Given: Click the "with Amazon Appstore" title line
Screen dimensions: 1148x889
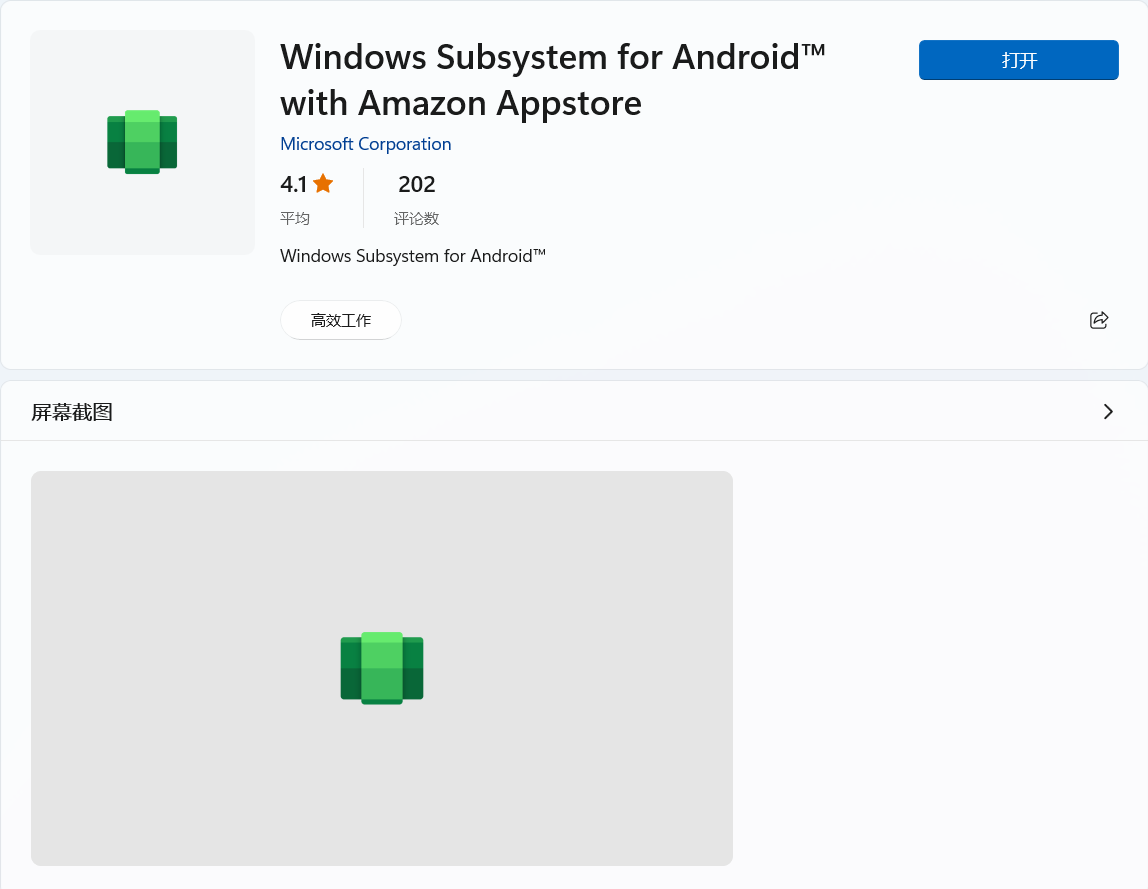Looking at the screenshot, I should [461, 103].
